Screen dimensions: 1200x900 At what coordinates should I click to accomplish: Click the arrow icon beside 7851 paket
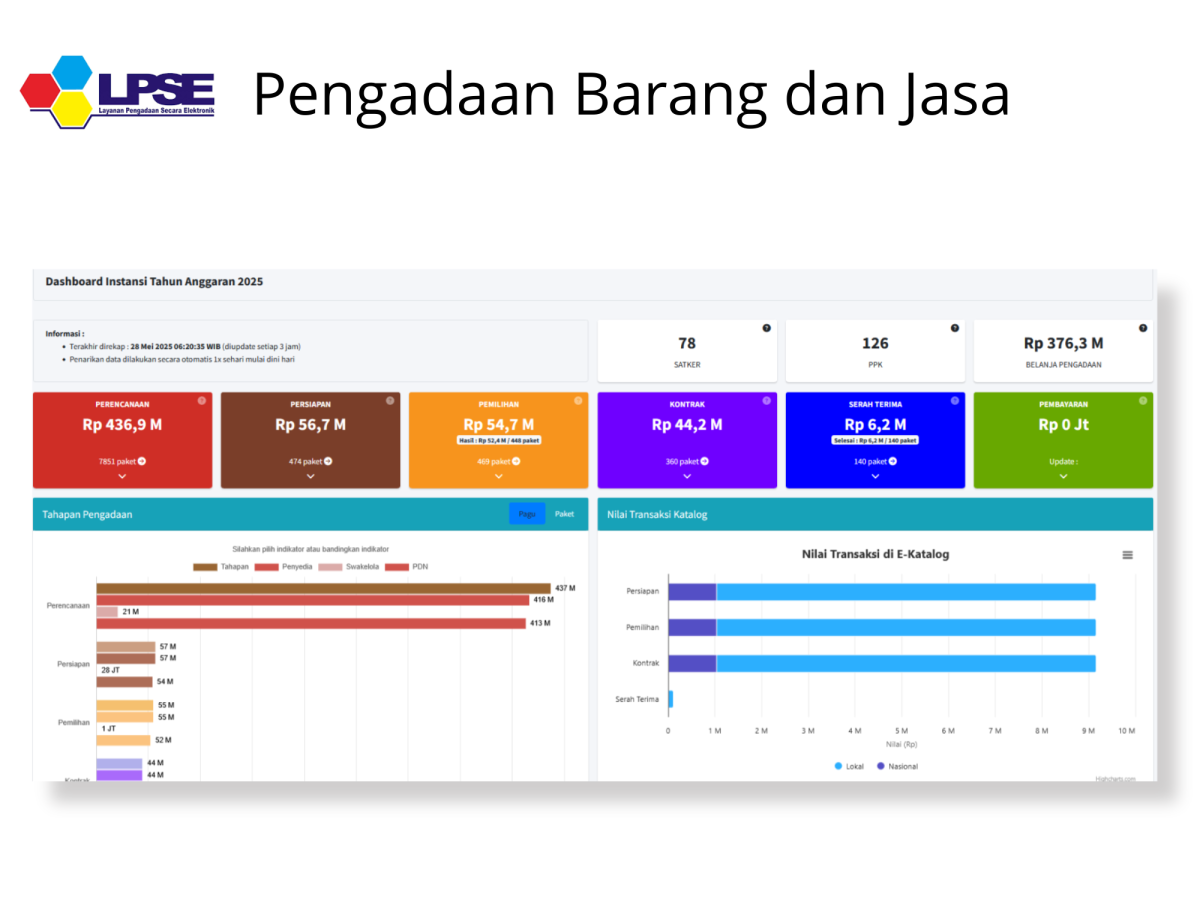pyautogui.click(x=142, y=461)
